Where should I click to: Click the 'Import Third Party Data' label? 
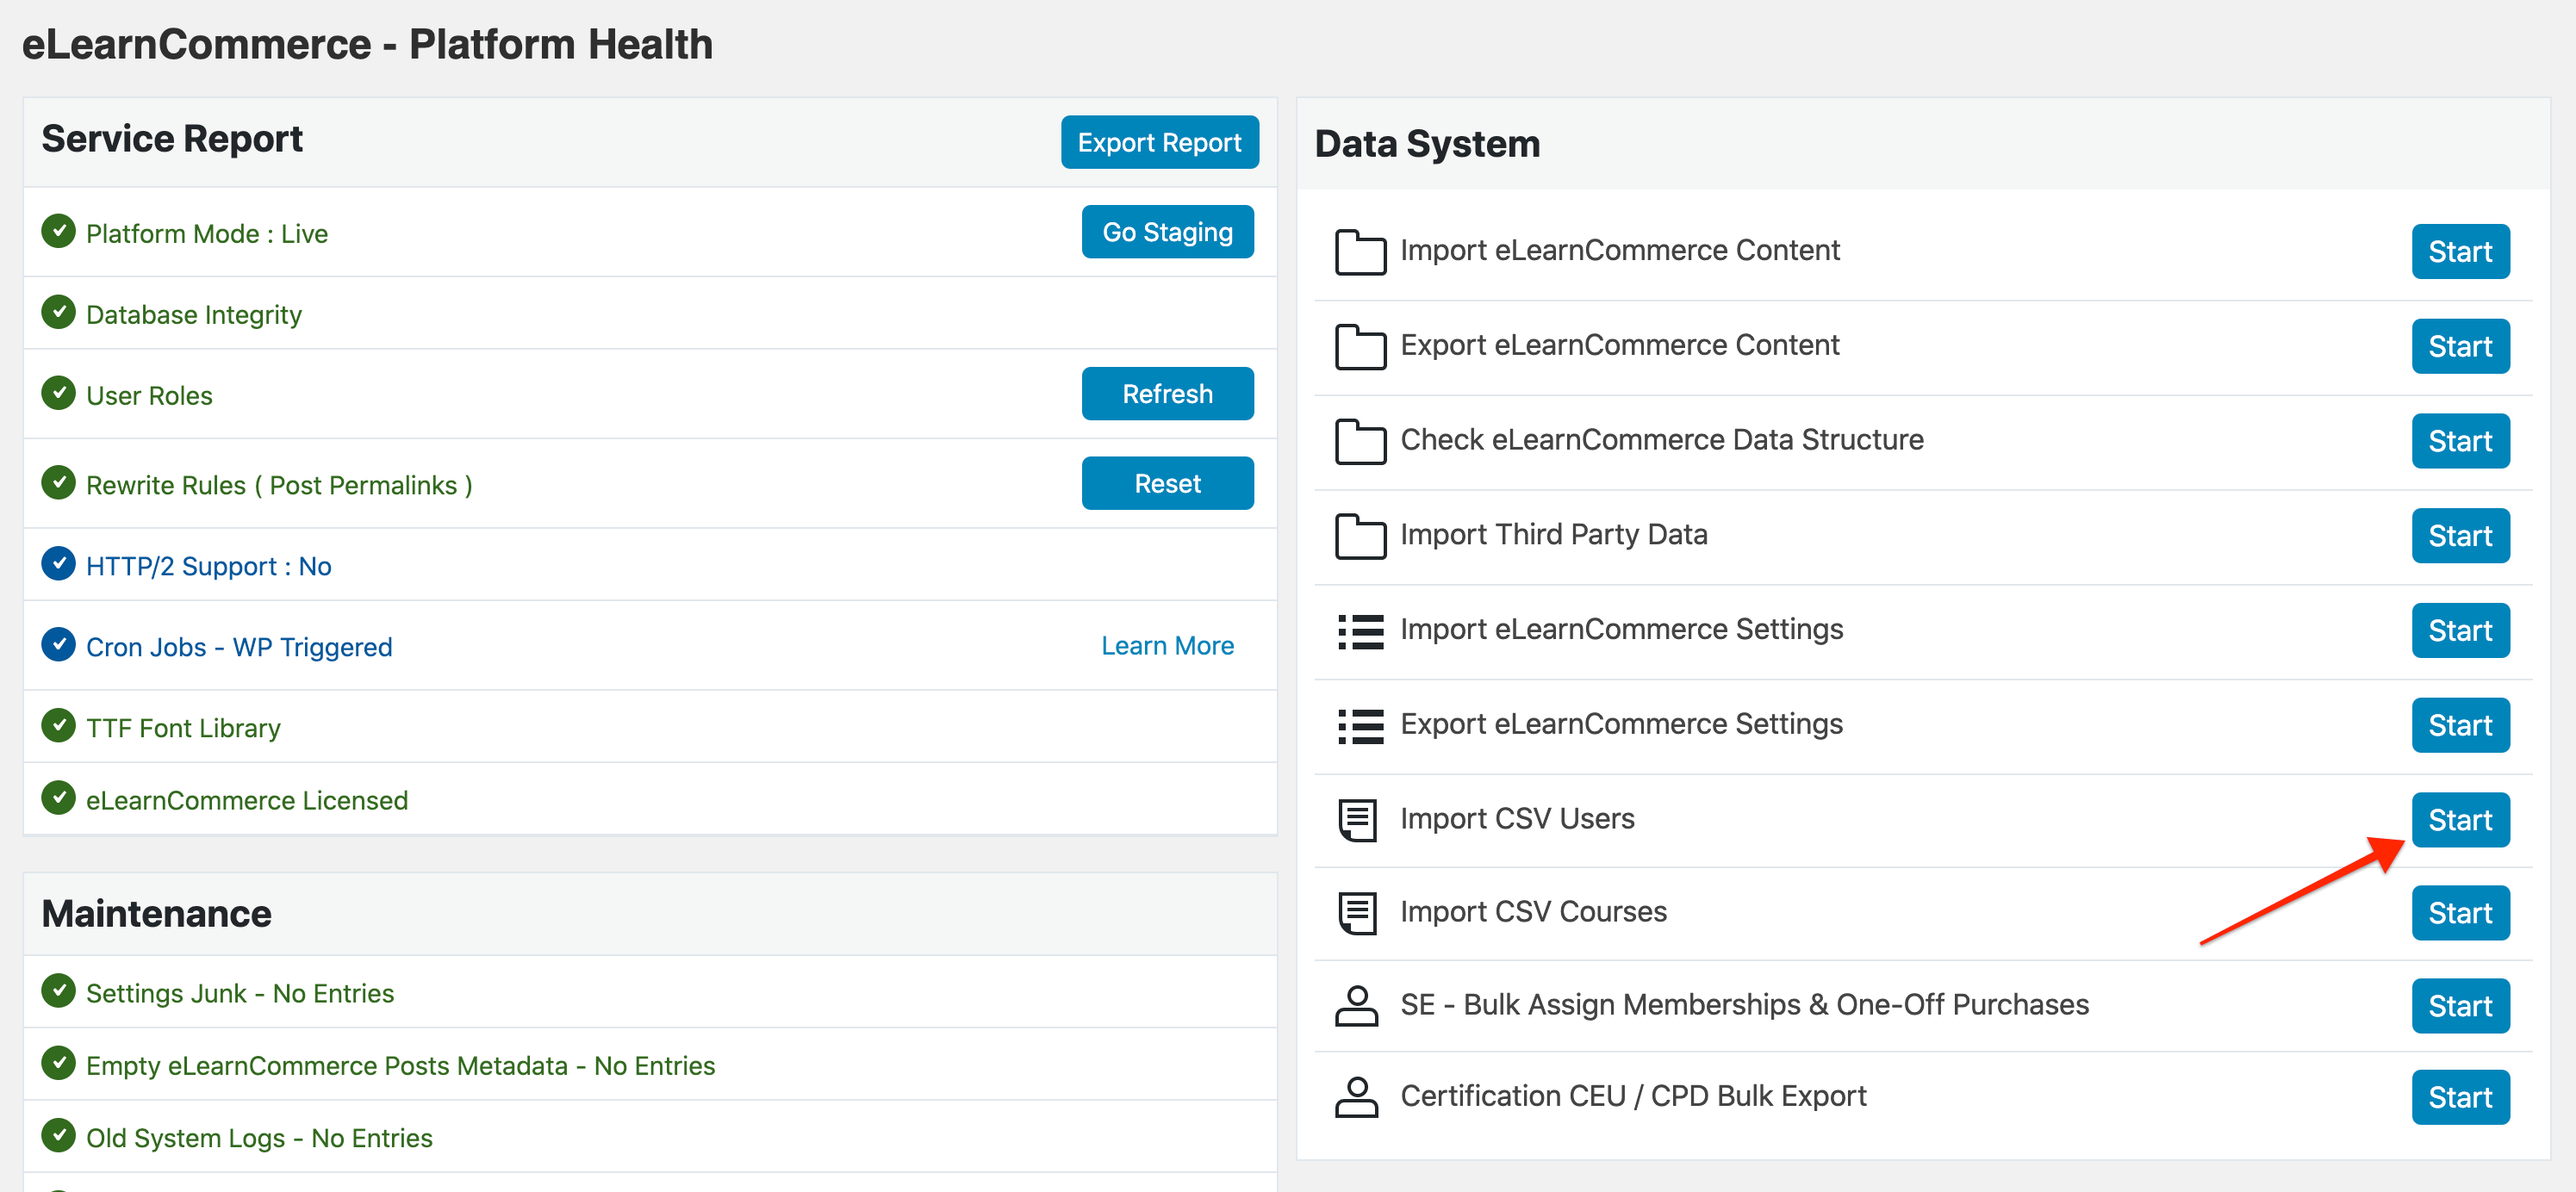tap(1553, 535)
